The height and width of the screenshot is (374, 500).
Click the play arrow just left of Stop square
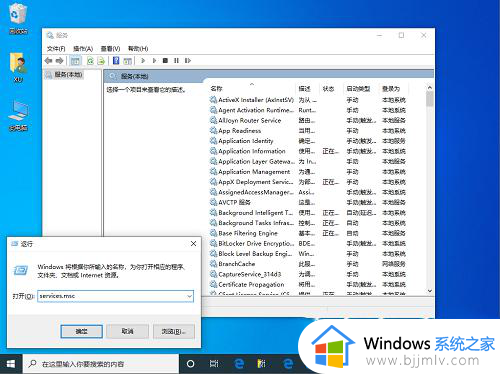coord(154,60)
